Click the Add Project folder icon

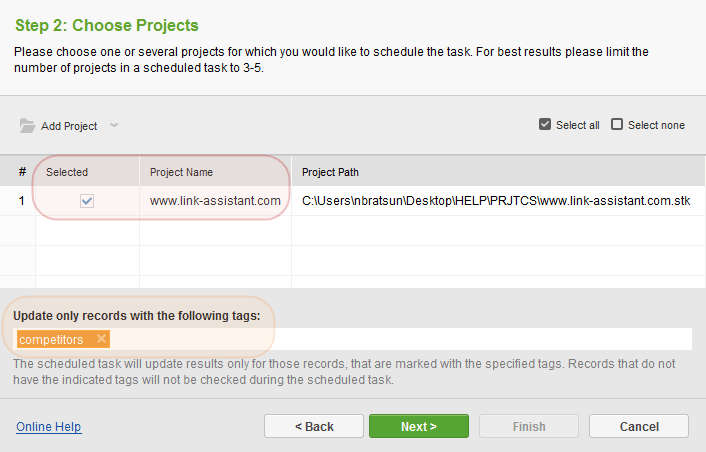click(27, 126)
